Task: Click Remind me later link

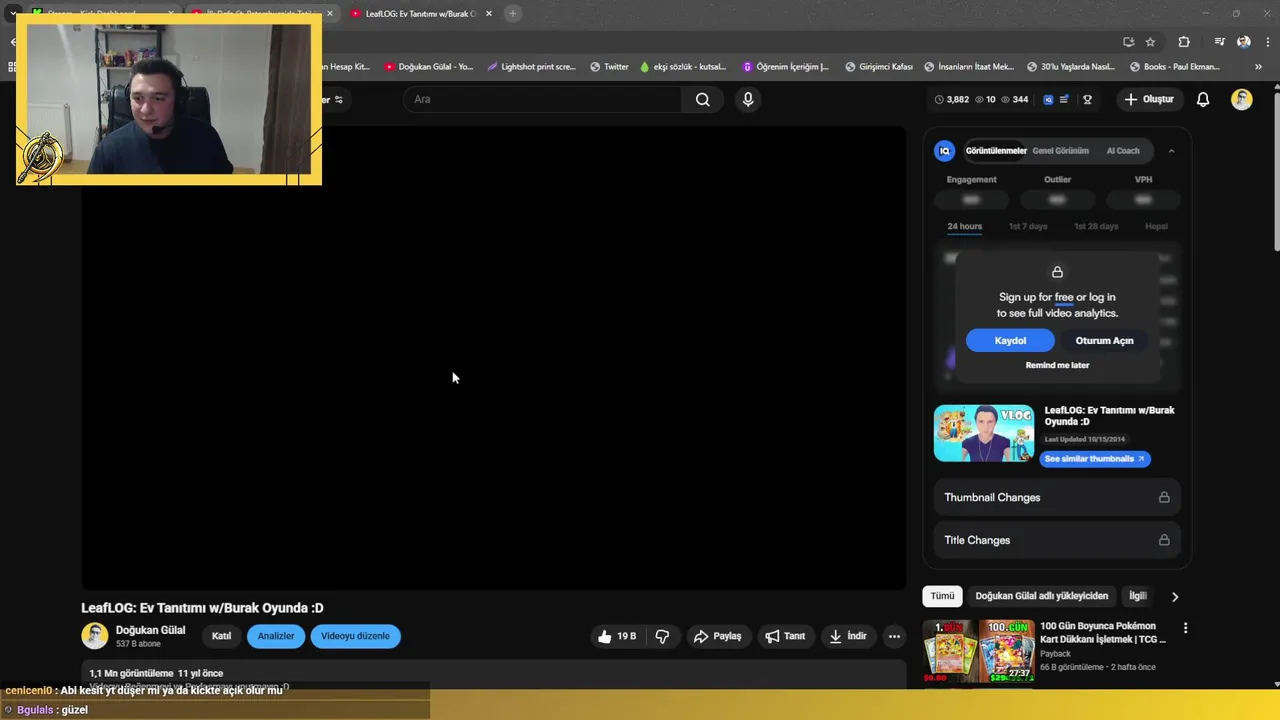Action: pos(1057,365)
